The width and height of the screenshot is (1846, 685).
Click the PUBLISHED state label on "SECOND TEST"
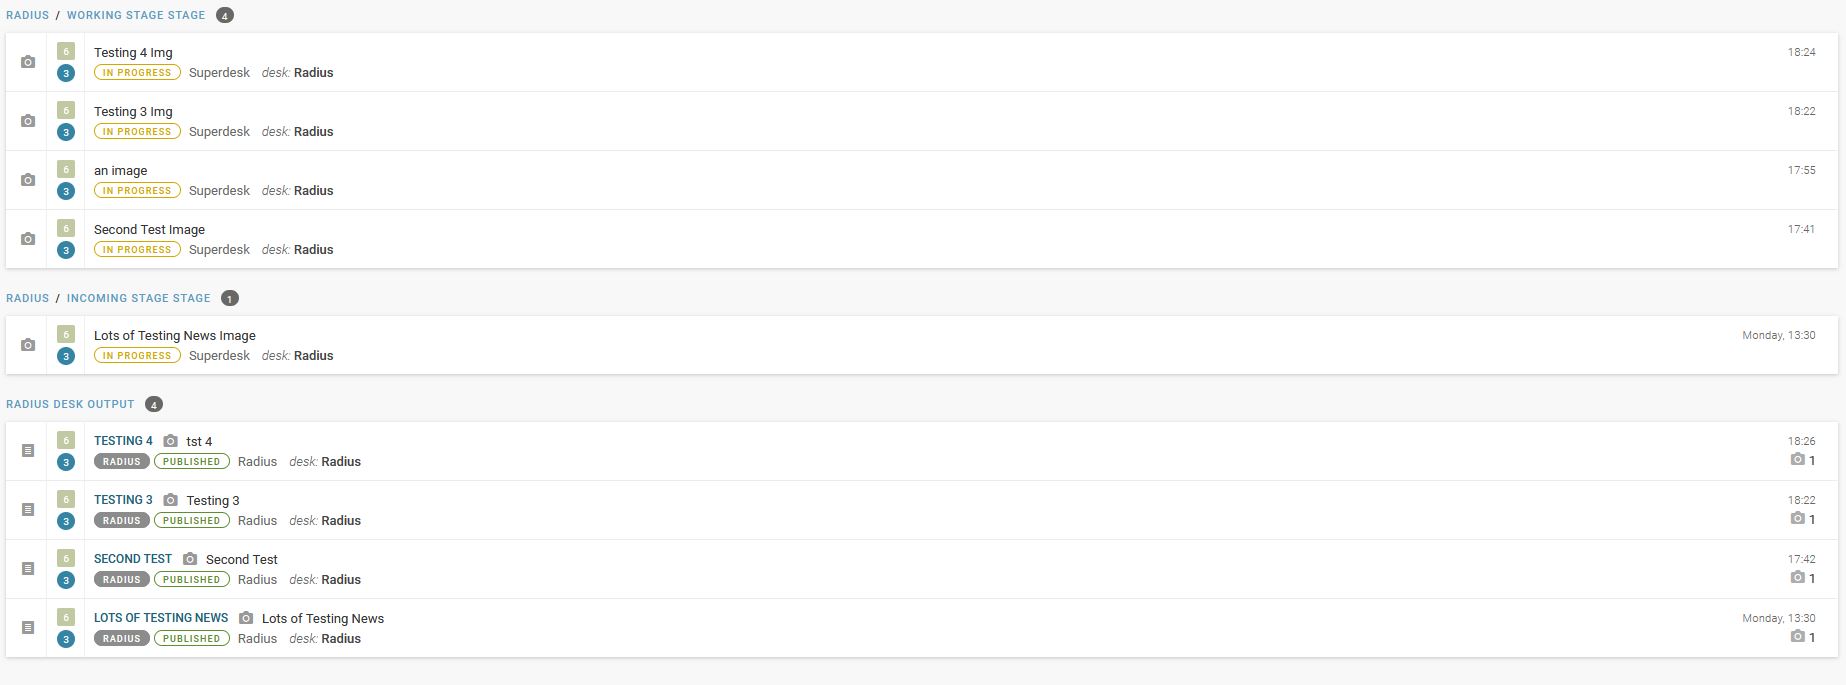[x=191, y=579]
